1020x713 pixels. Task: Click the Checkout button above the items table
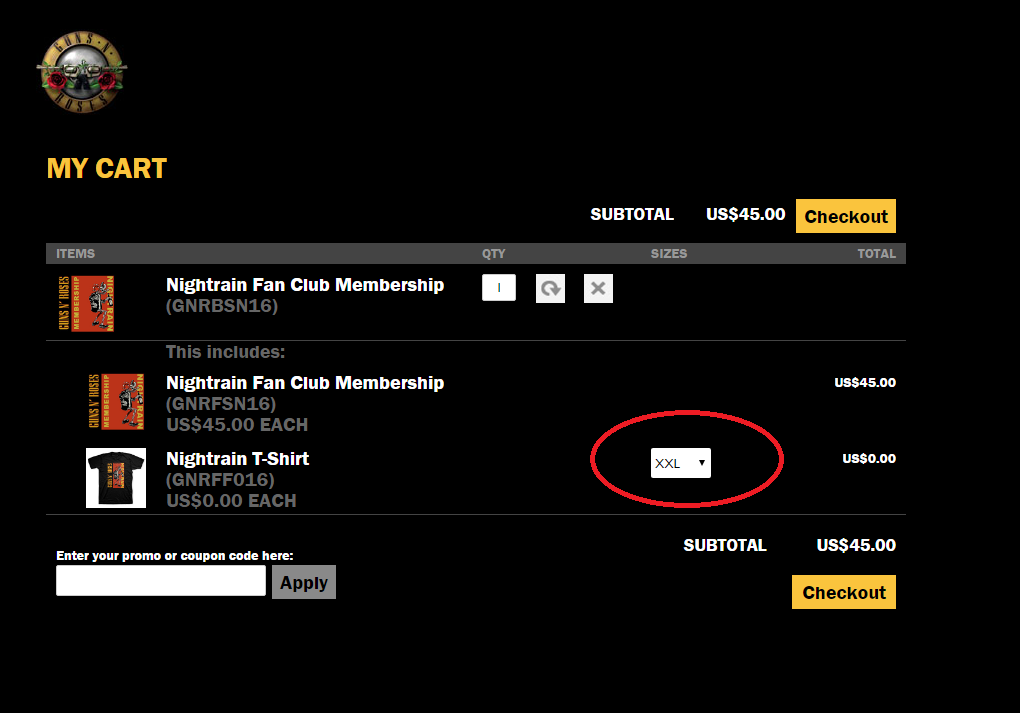click(x=846, y=216)
